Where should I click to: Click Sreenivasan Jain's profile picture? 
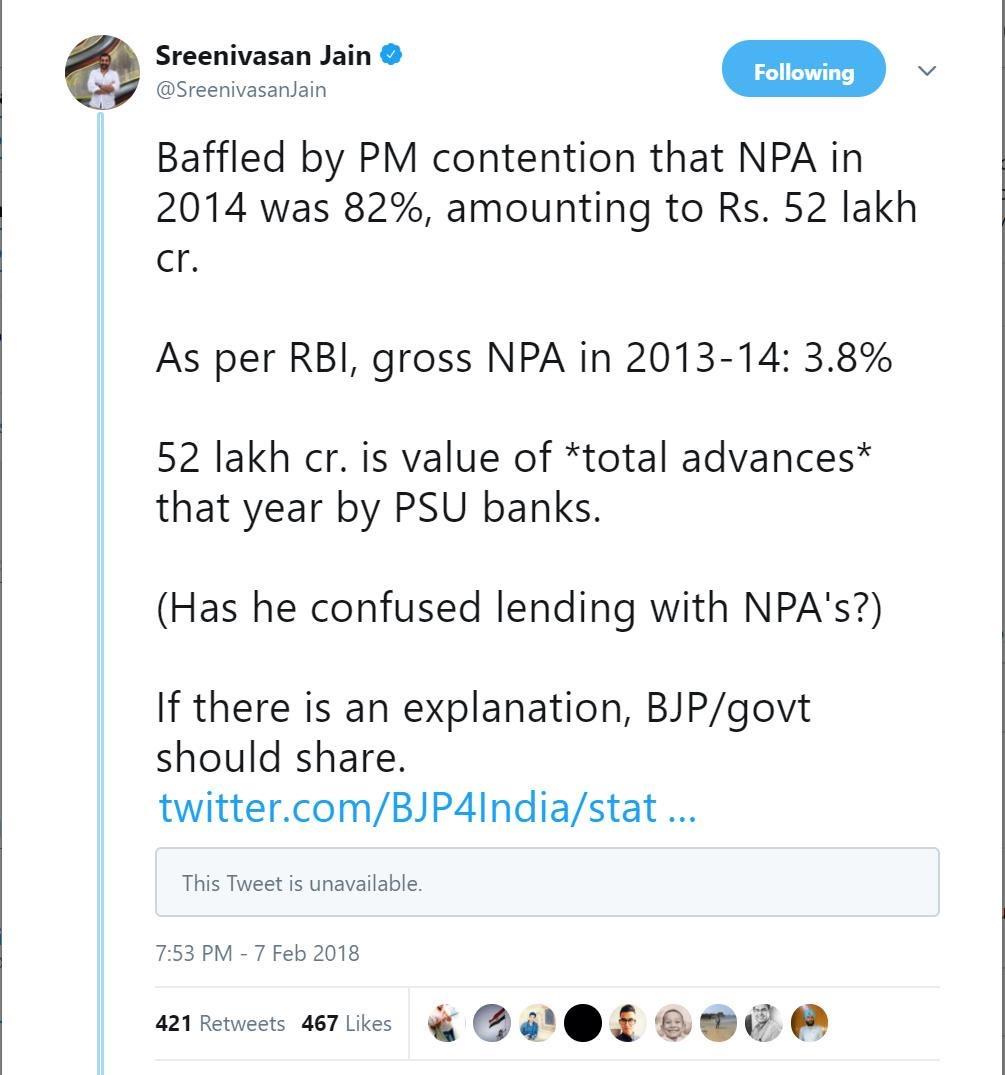pyautogui.click(x=102, y=72)
